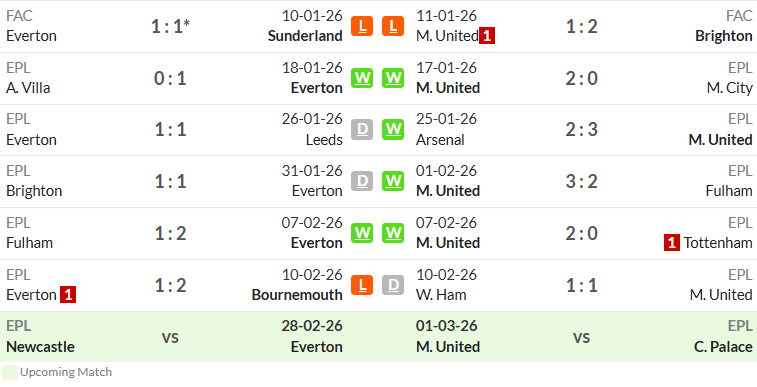This screenshot has height=387, width=757.
Task: Open the 1:1* Everton vs Sunderland score
Action: tap(170, 26)
